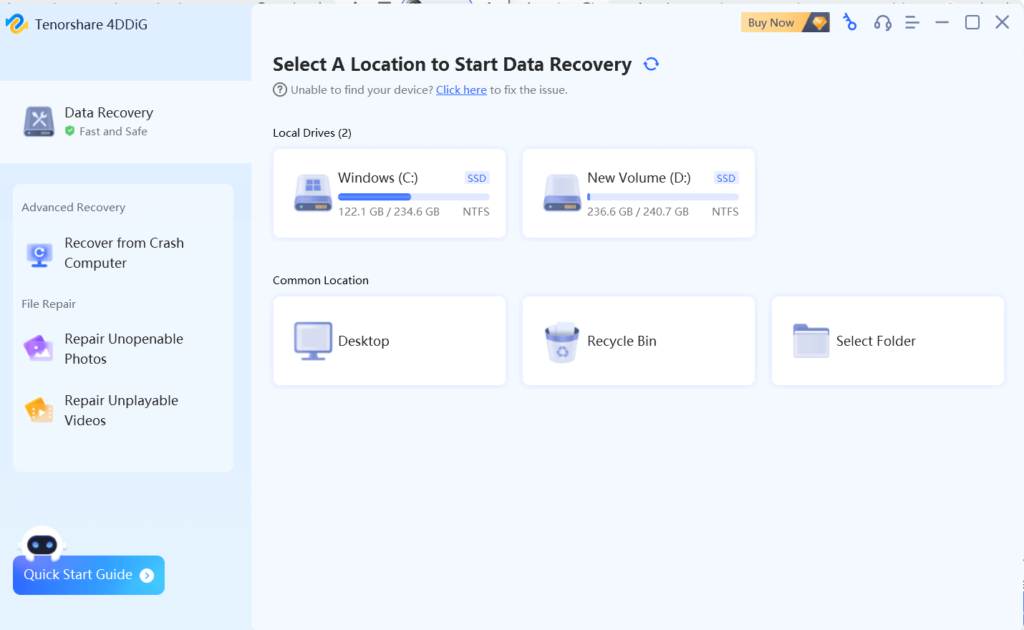Click the Tenorshare 4DDiG logo
This screenshot has height=630, width=1024.
(x=17, y=24)
